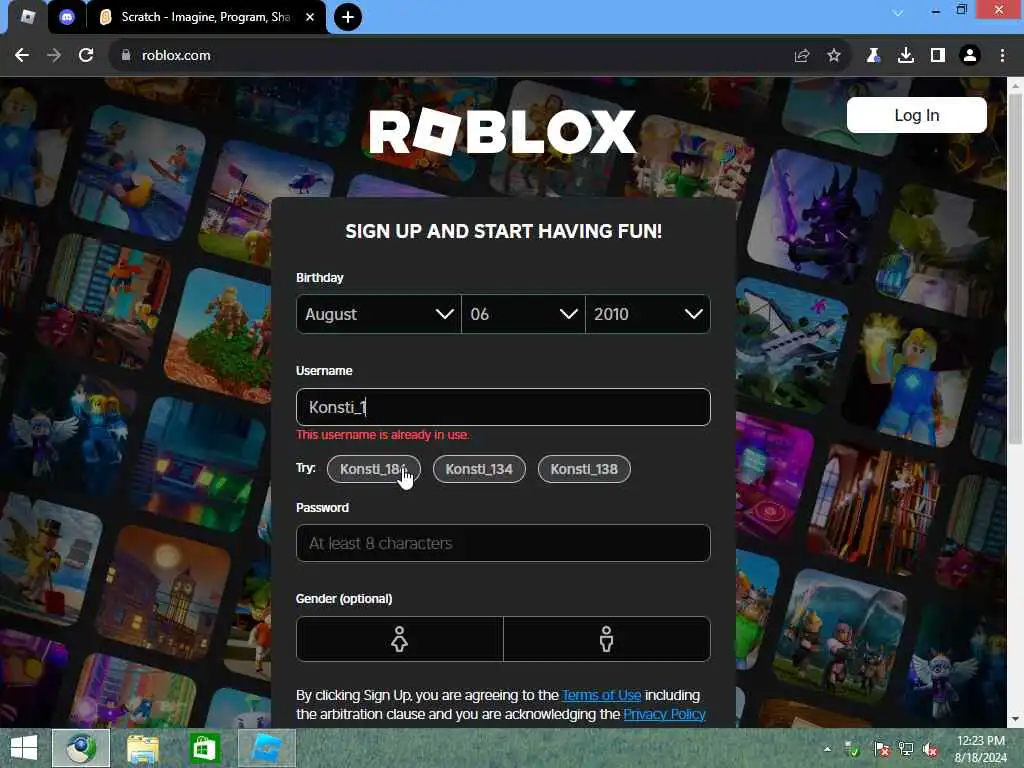Switch to the Roblox pinned tab

27,17
